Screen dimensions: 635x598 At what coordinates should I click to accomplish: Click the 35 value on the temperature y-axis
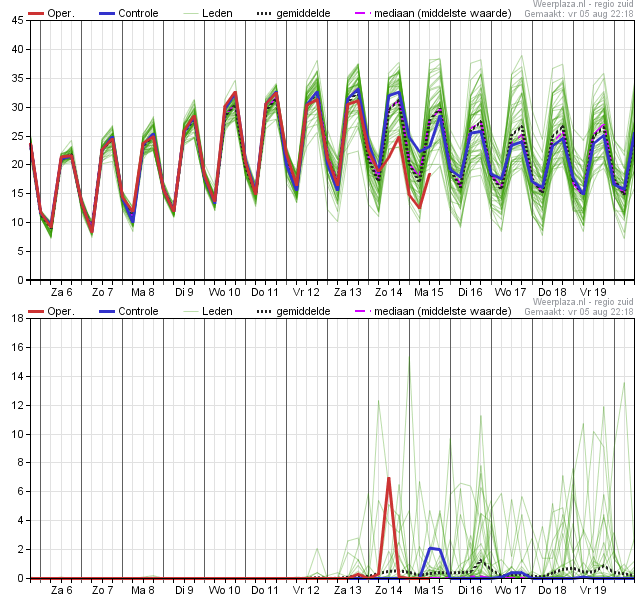pos(18,78)
